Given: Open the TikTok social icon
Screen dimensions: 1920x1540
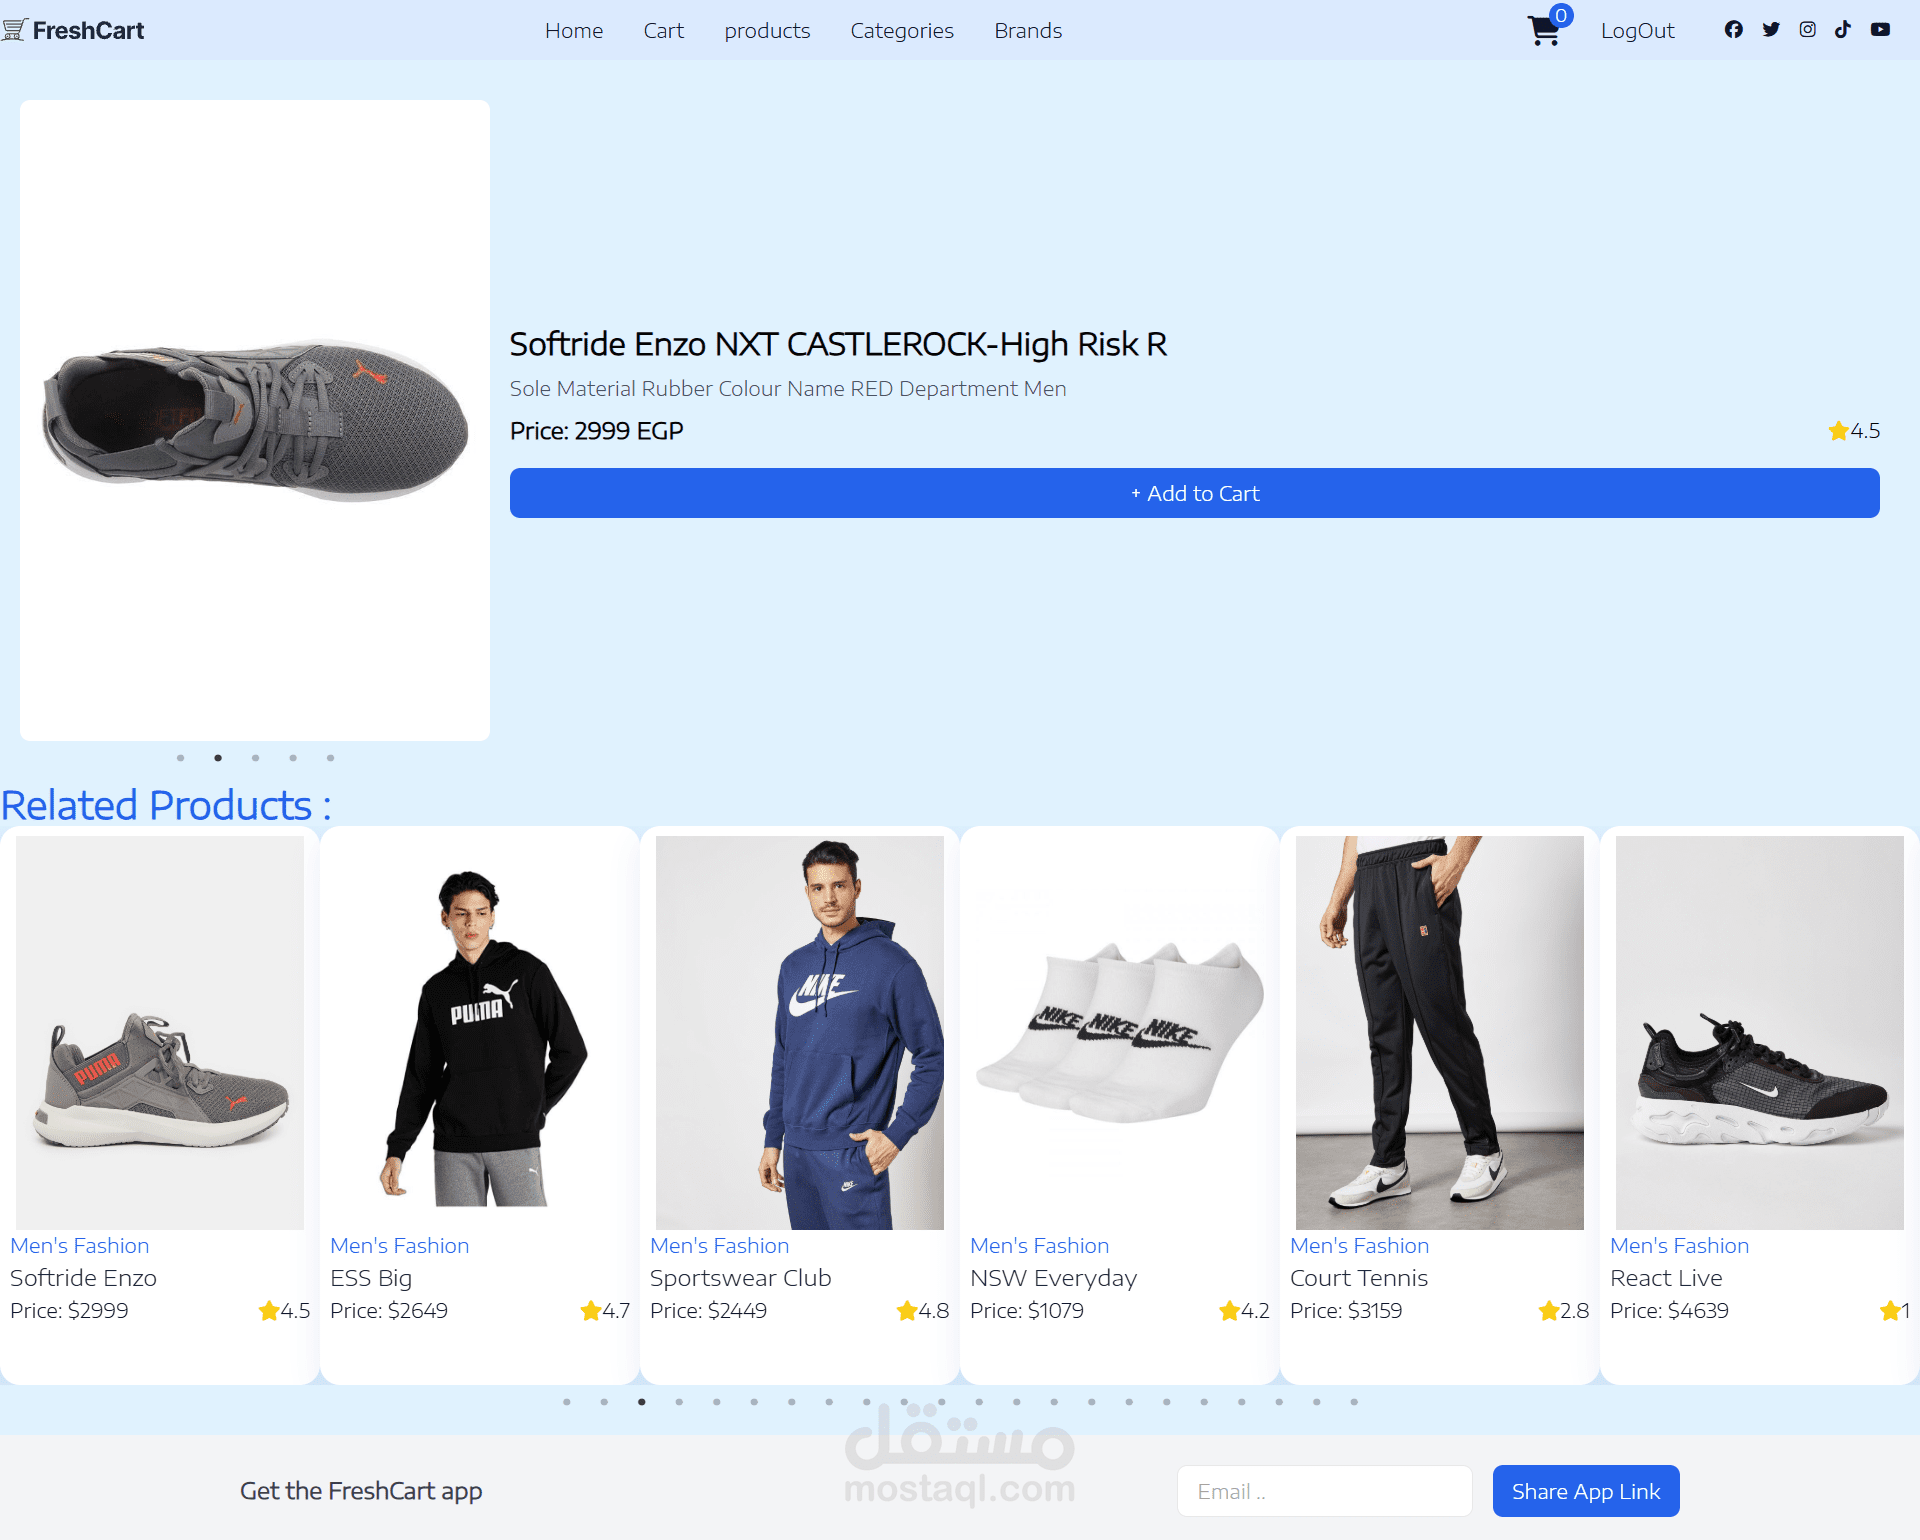Looking at the screenshot, I should (1843, 30).
